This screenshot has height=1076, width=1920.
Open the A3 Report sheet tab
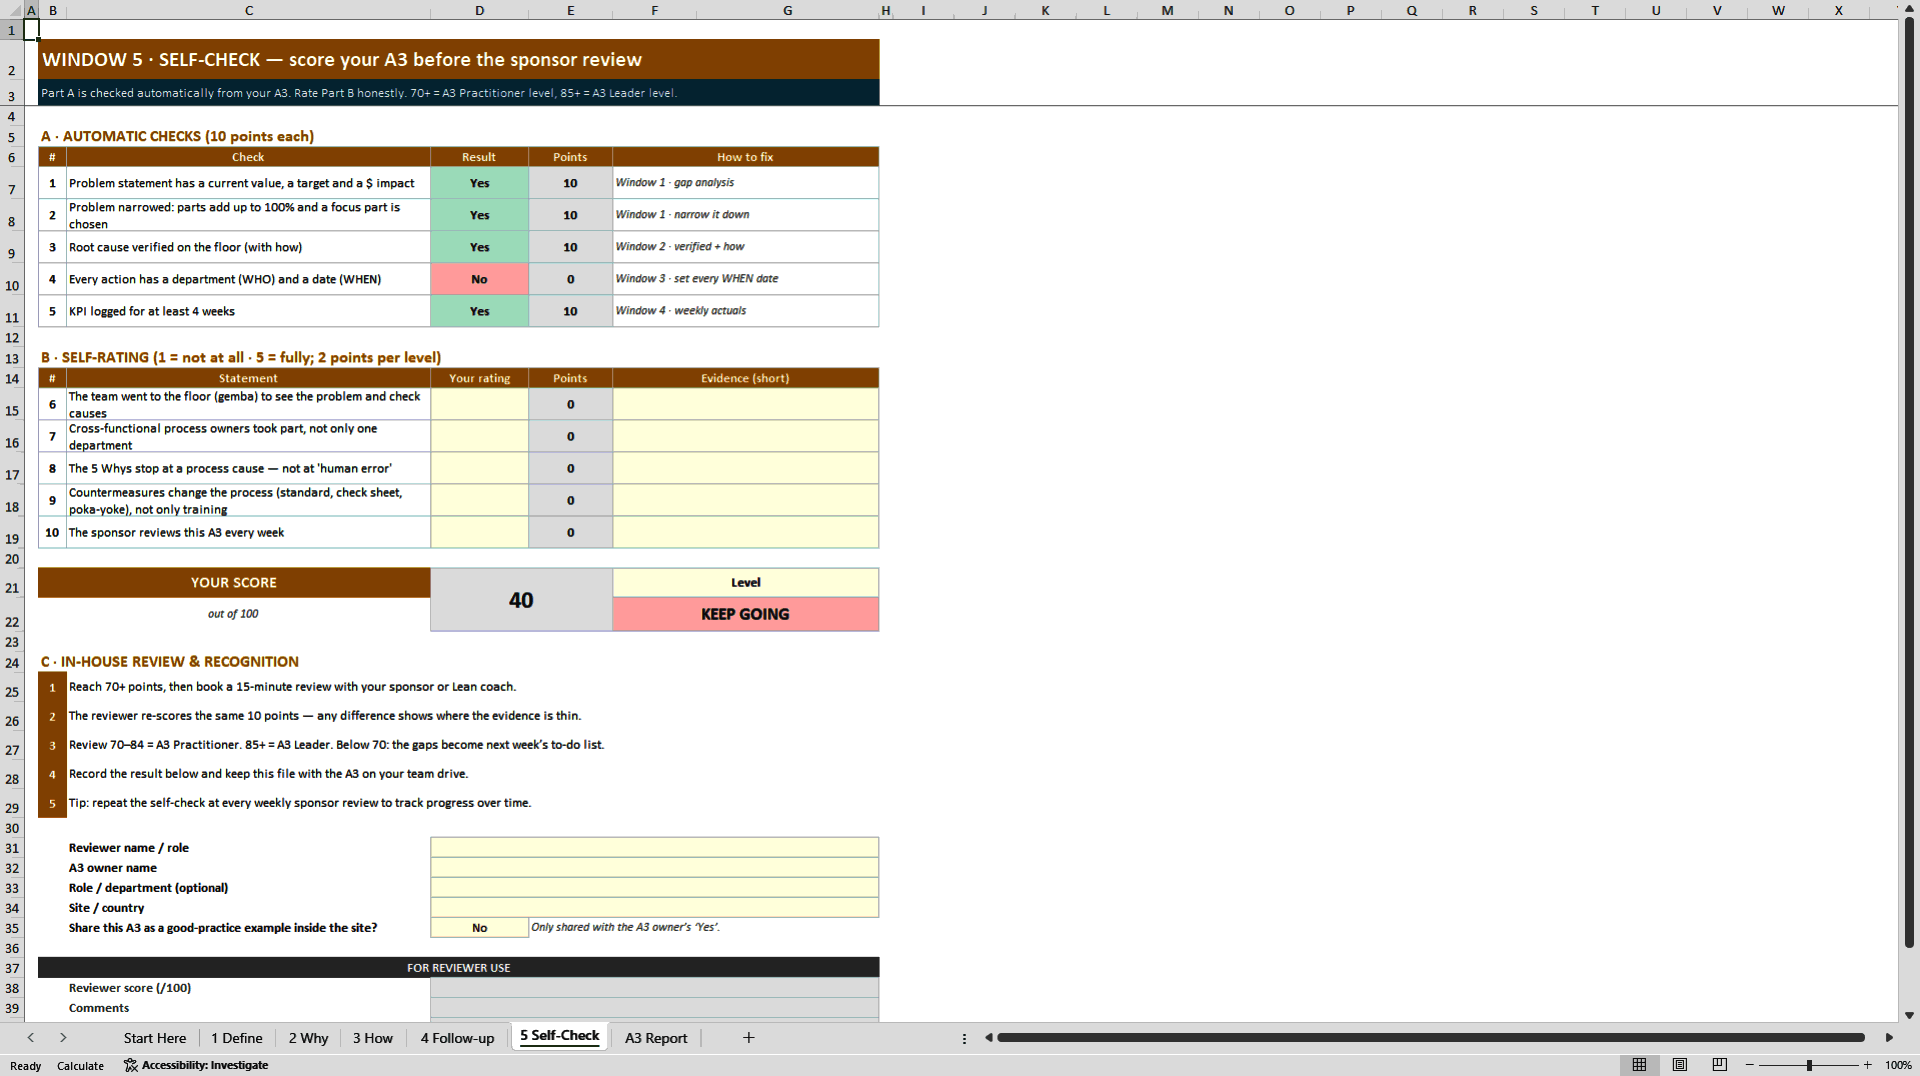[x=656, y=1038]
